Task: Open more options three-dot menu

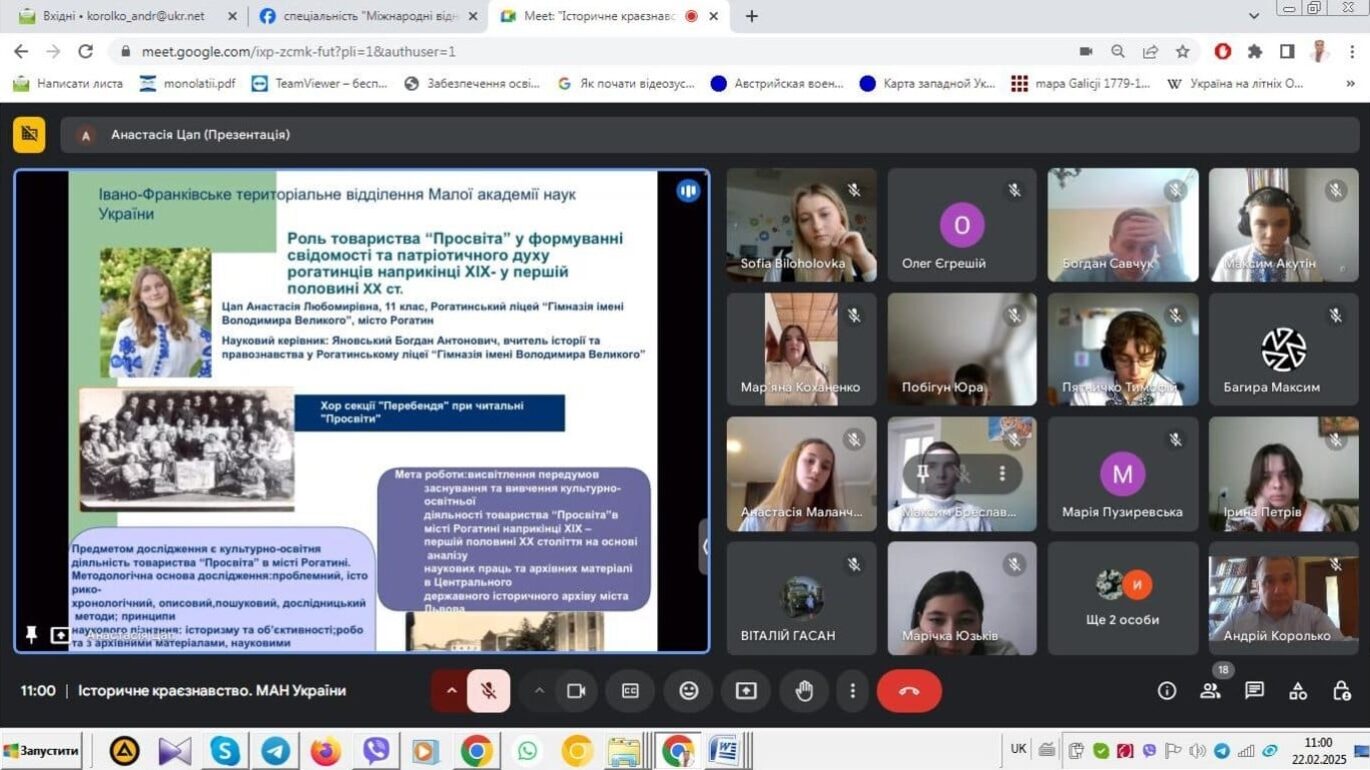Action: point(852,691)
